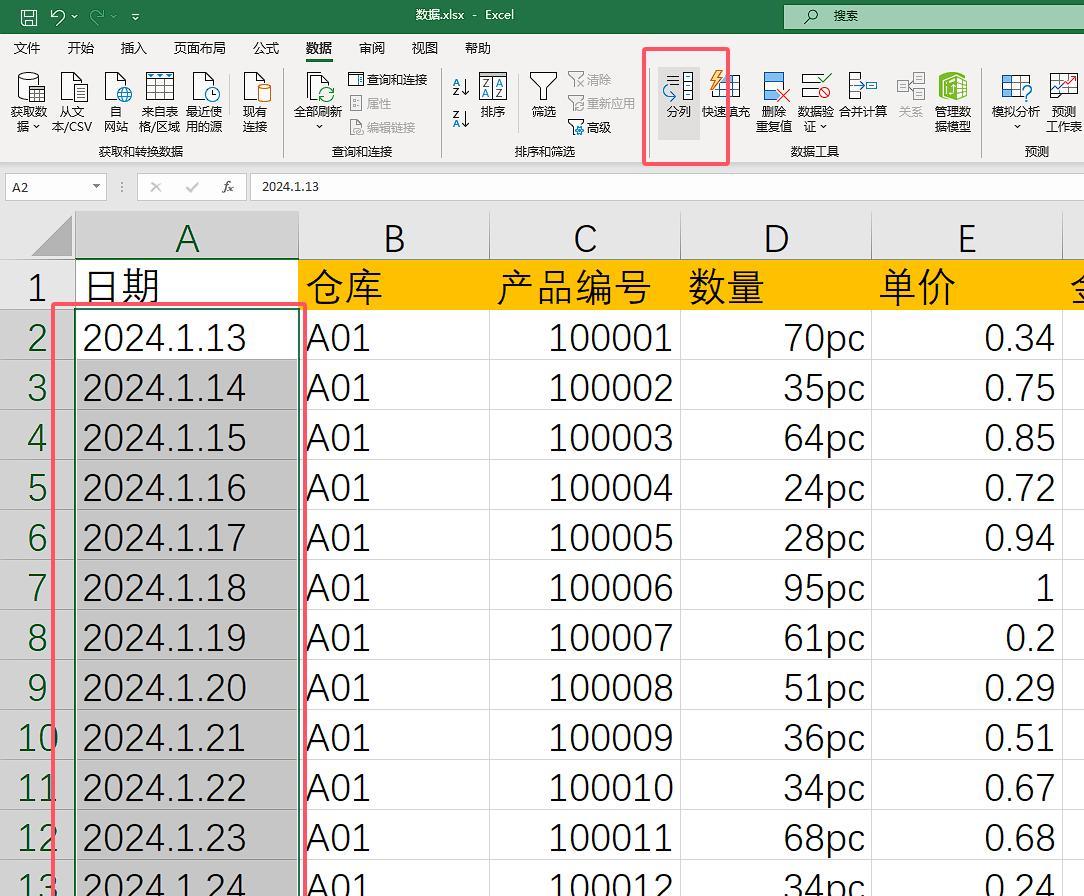
Task: Open Customize Quick Access Toolbar dropdown
Action: (136, 17)
